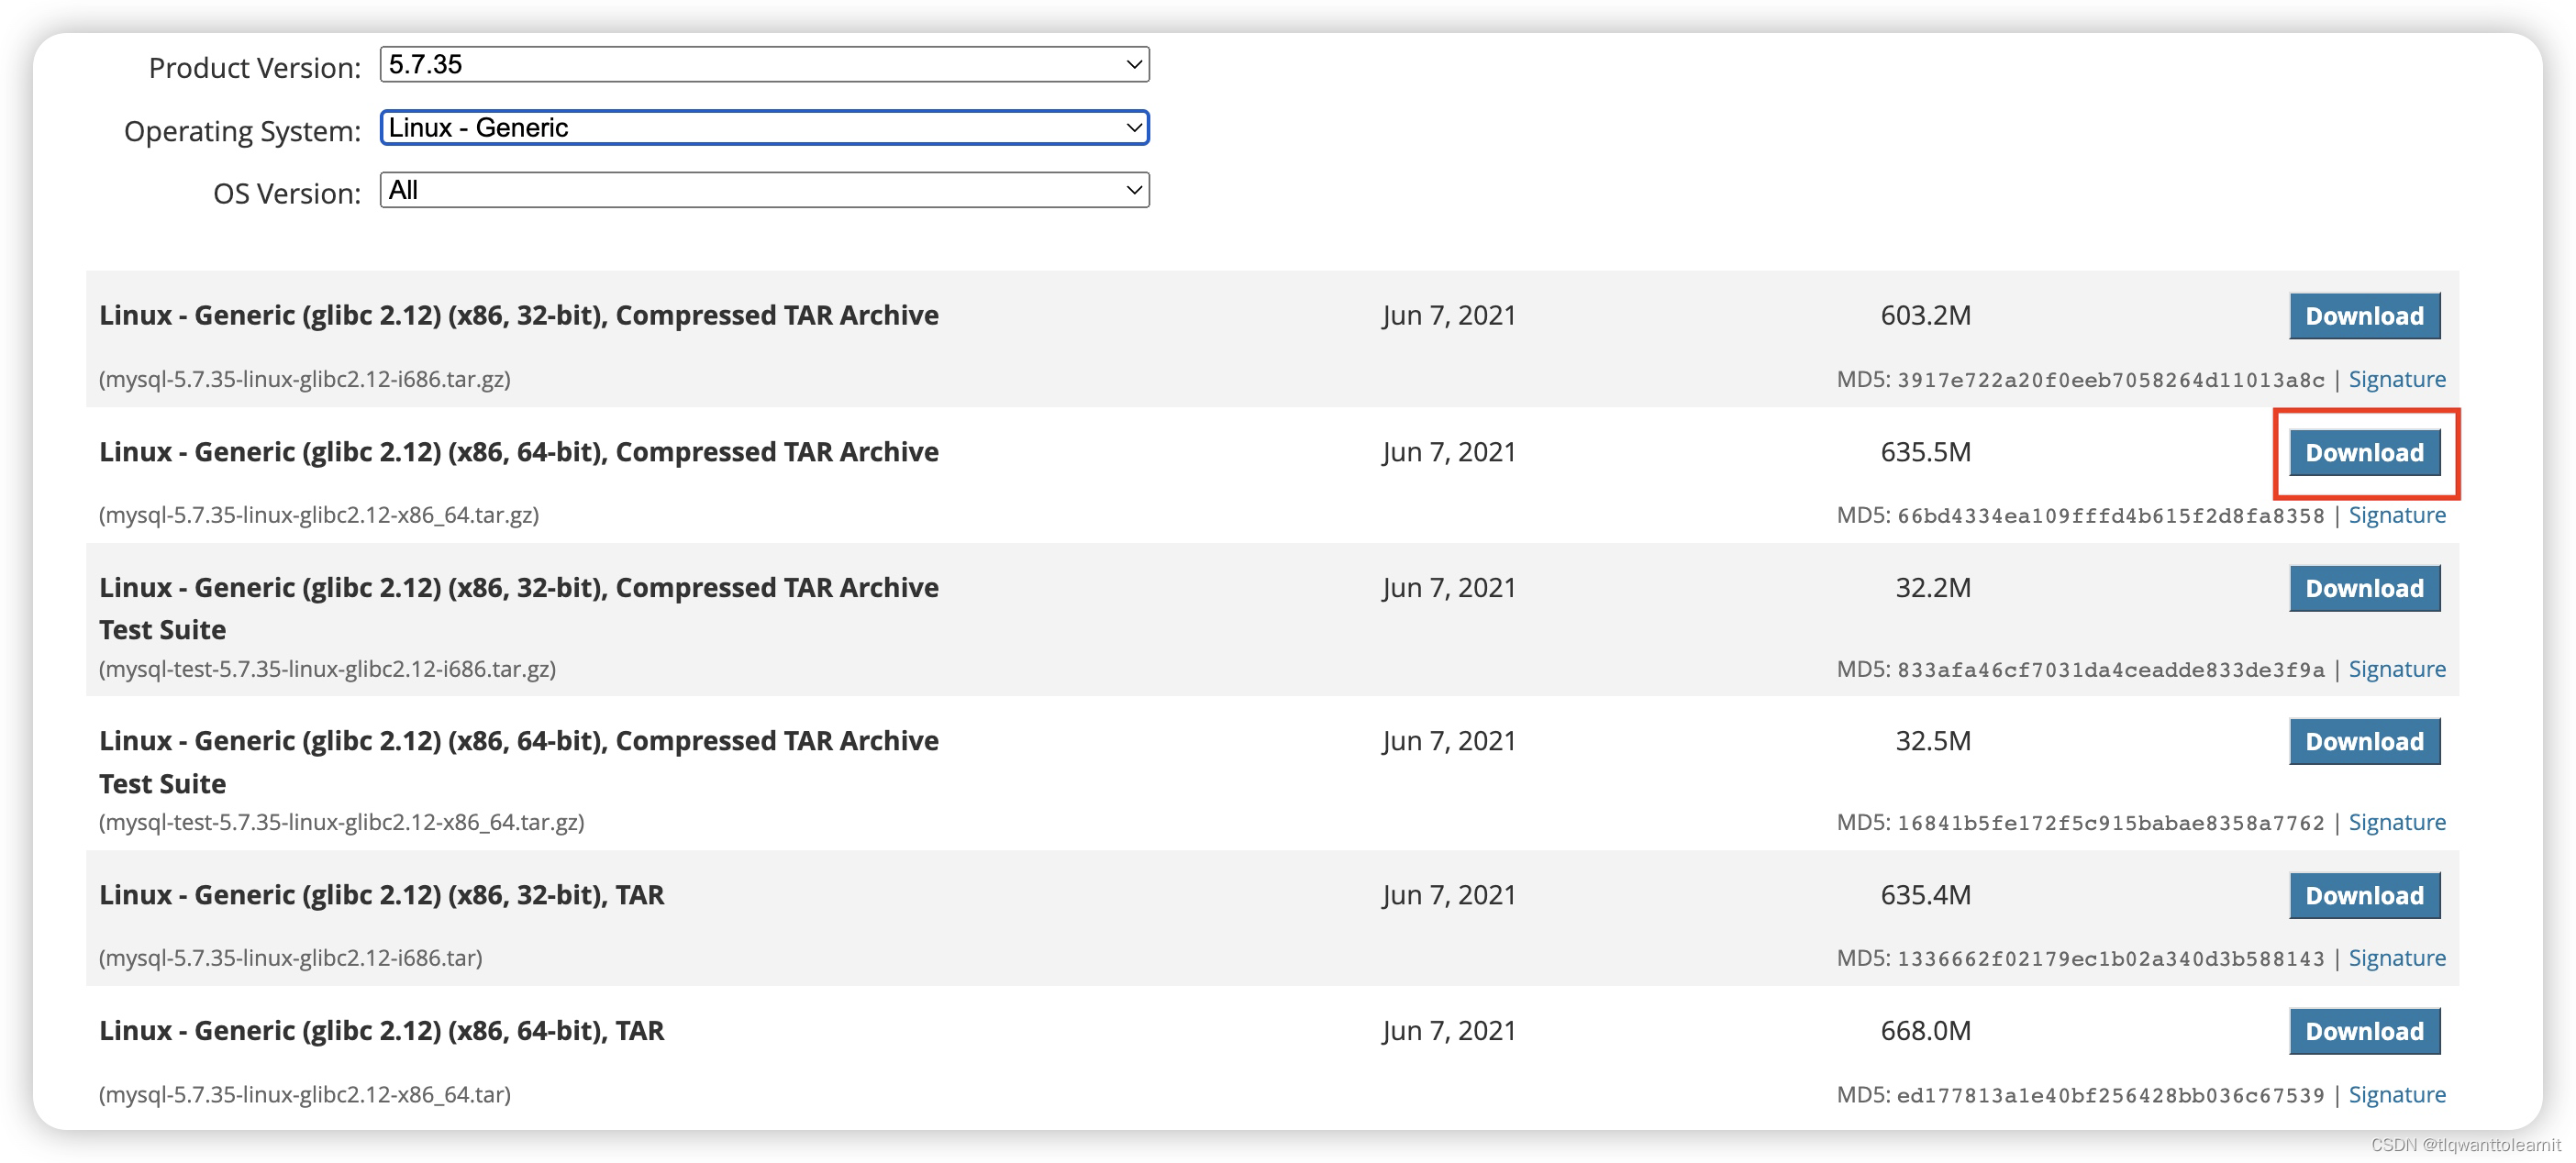Select filename mysql-test-5.7.35-linux-glibc2.12-x86_64.tar.gz text
This screenshot has width=2576, height=1163.
(341, 823)
